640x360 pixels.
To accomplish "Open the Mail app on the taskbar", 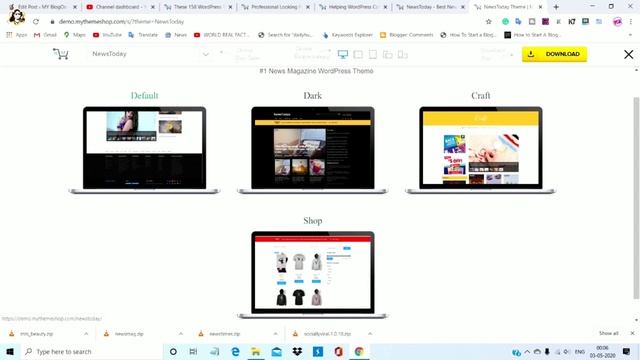I will click(x=276, y=351).
